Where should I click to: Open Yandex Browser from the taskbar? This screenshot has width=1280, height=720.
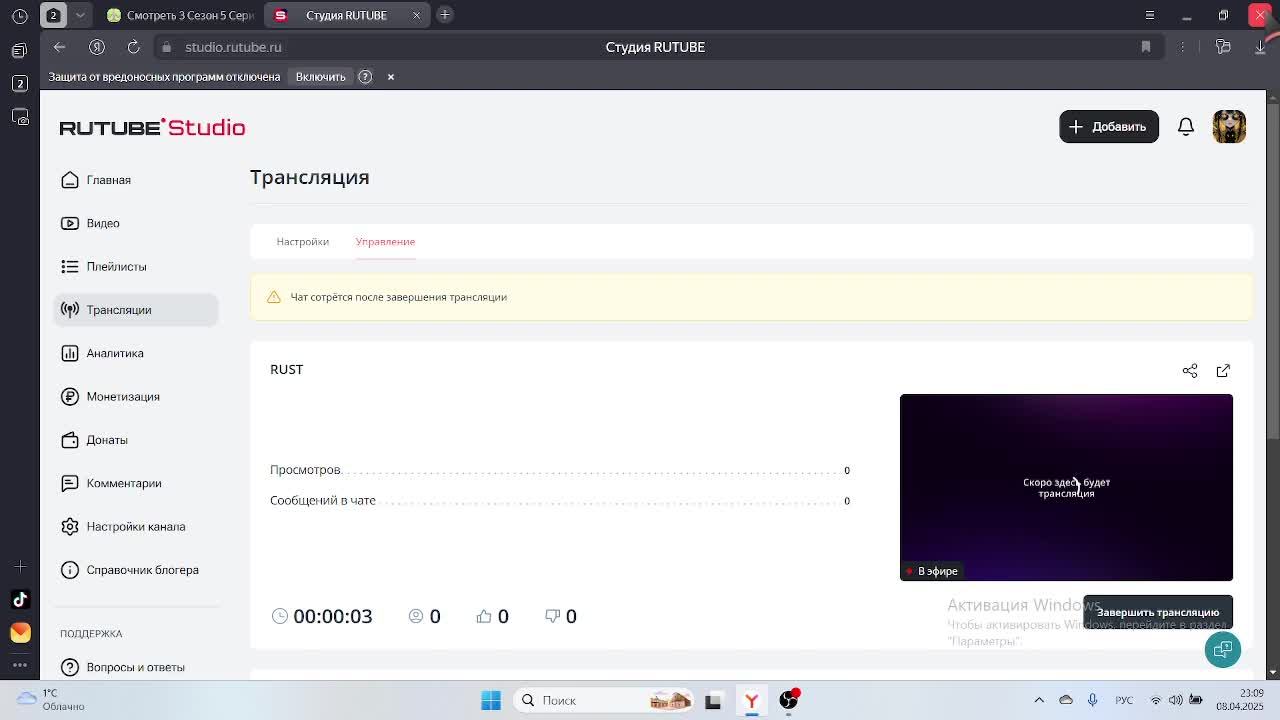pyautogui.click(x=751, y=700)
